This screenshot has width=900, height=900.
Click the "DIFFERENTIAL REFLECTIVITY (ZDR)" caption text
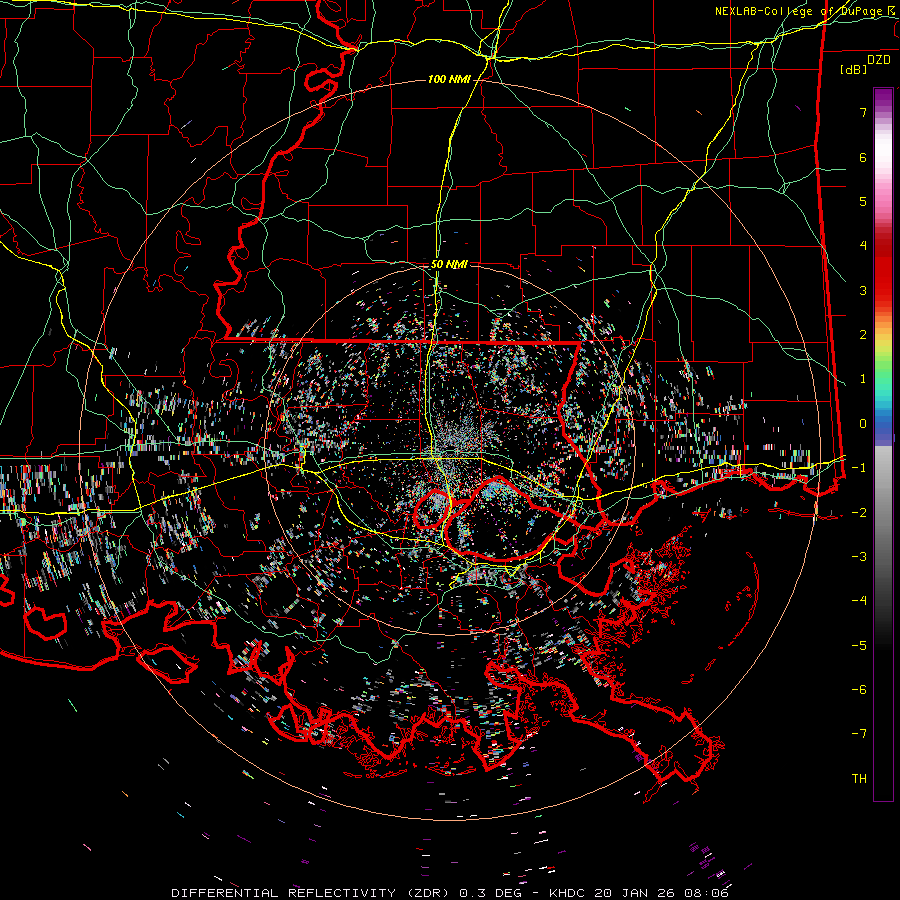tap(312, 893)
